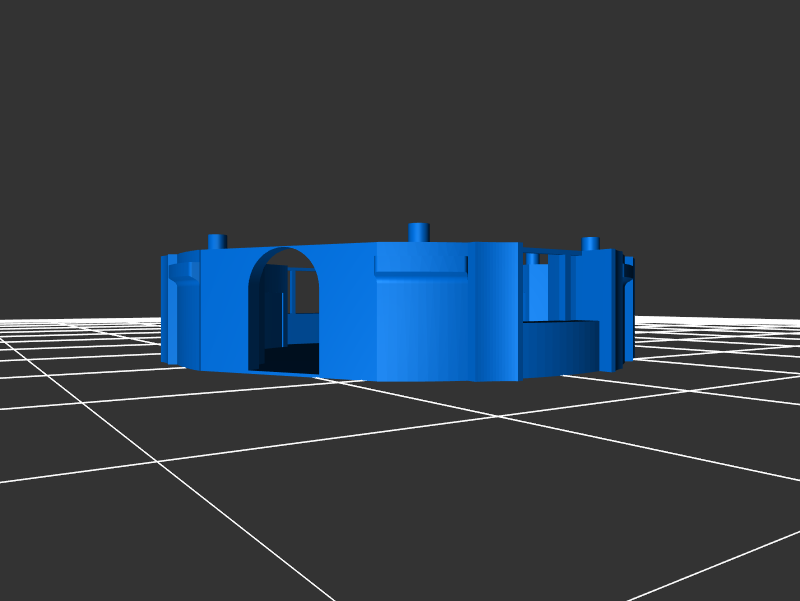
Task: Click the wall face left of the archway
Action: pos(223,310)
